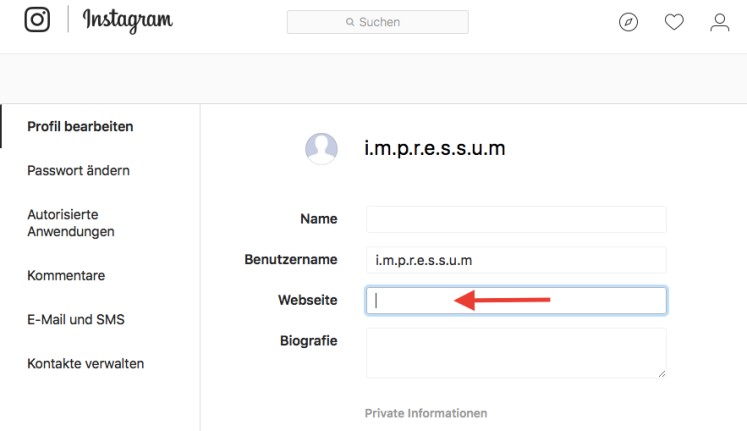Open E-Mail und SMS settings
The width and height of the screenshot is (747, 431).
(x=76, y=320)
